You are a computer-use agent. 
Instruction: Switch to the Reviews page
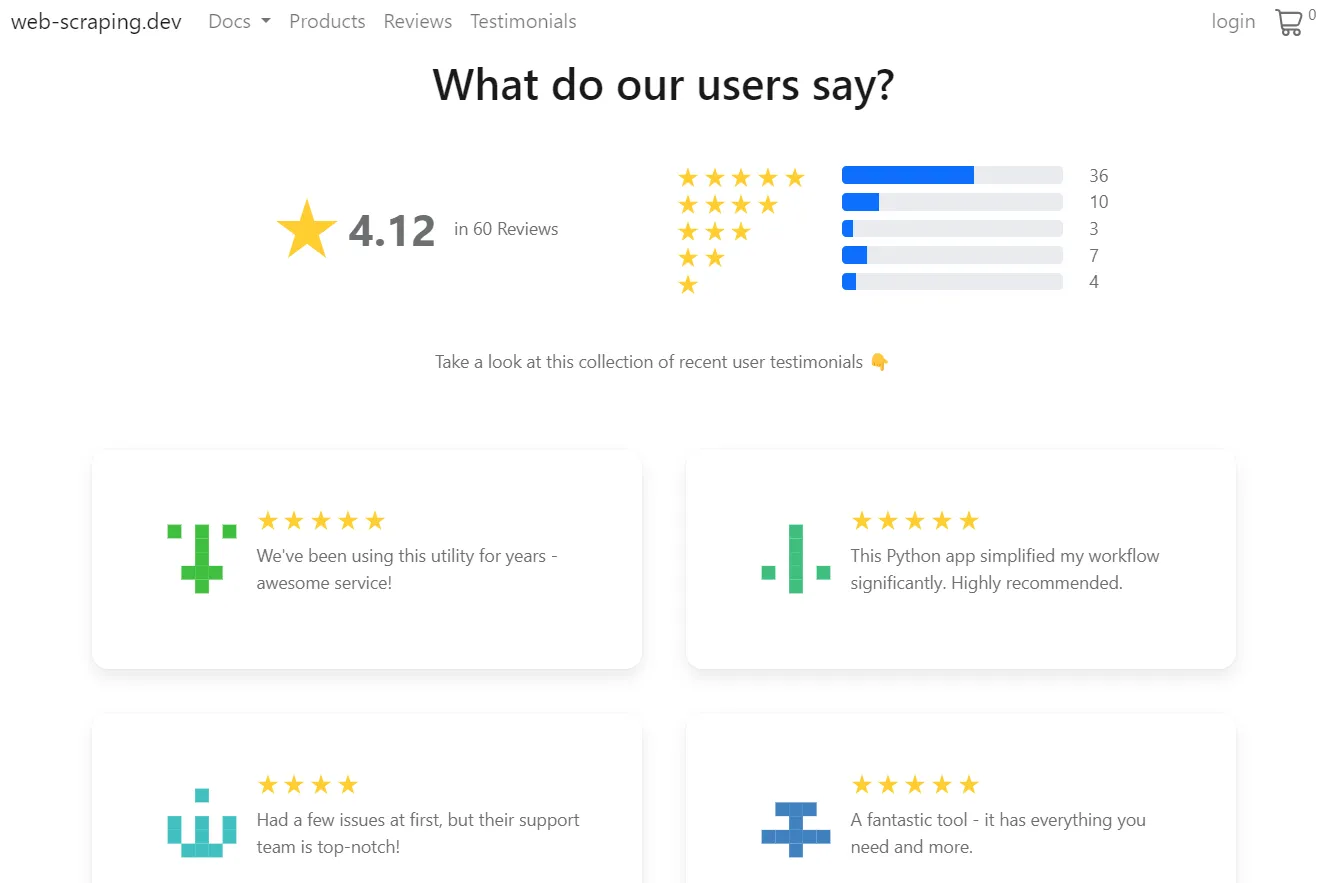click(417, 21)
